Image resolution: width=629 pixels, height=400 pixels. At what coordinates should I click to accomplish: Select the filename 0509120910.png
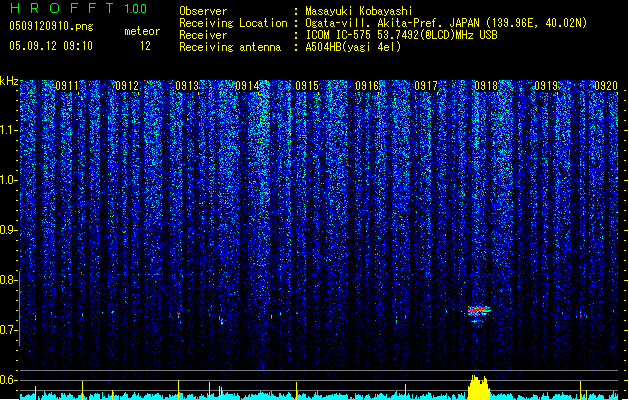[51, 26]
